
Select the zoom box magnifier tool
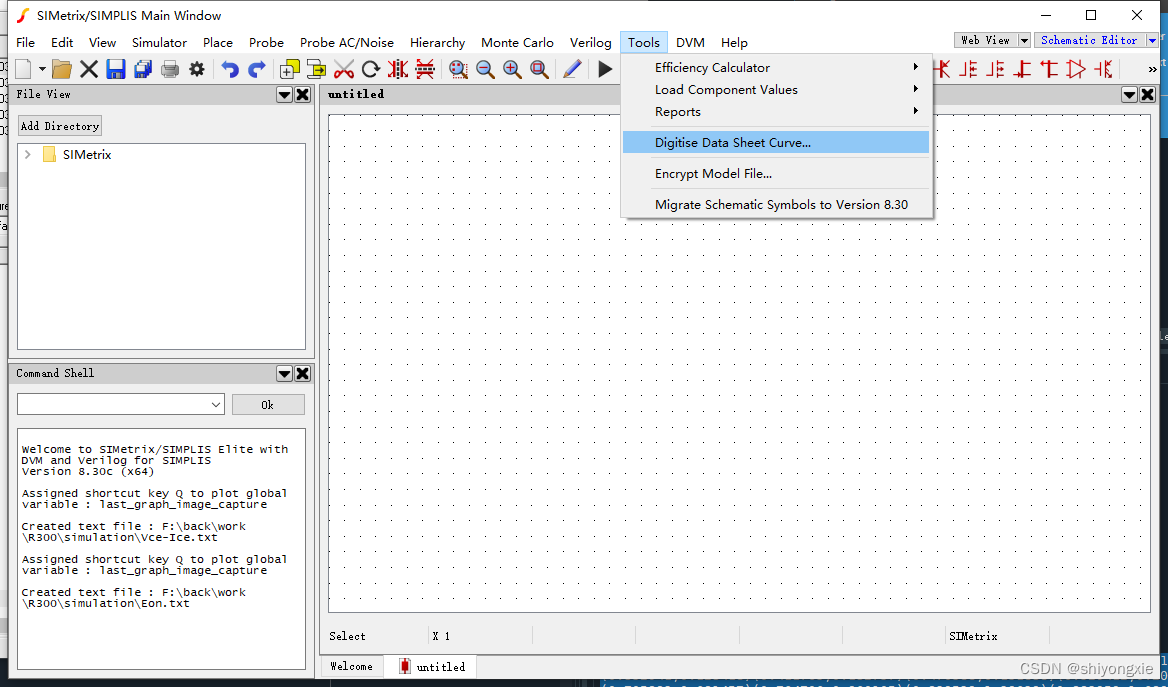point(458,69)
